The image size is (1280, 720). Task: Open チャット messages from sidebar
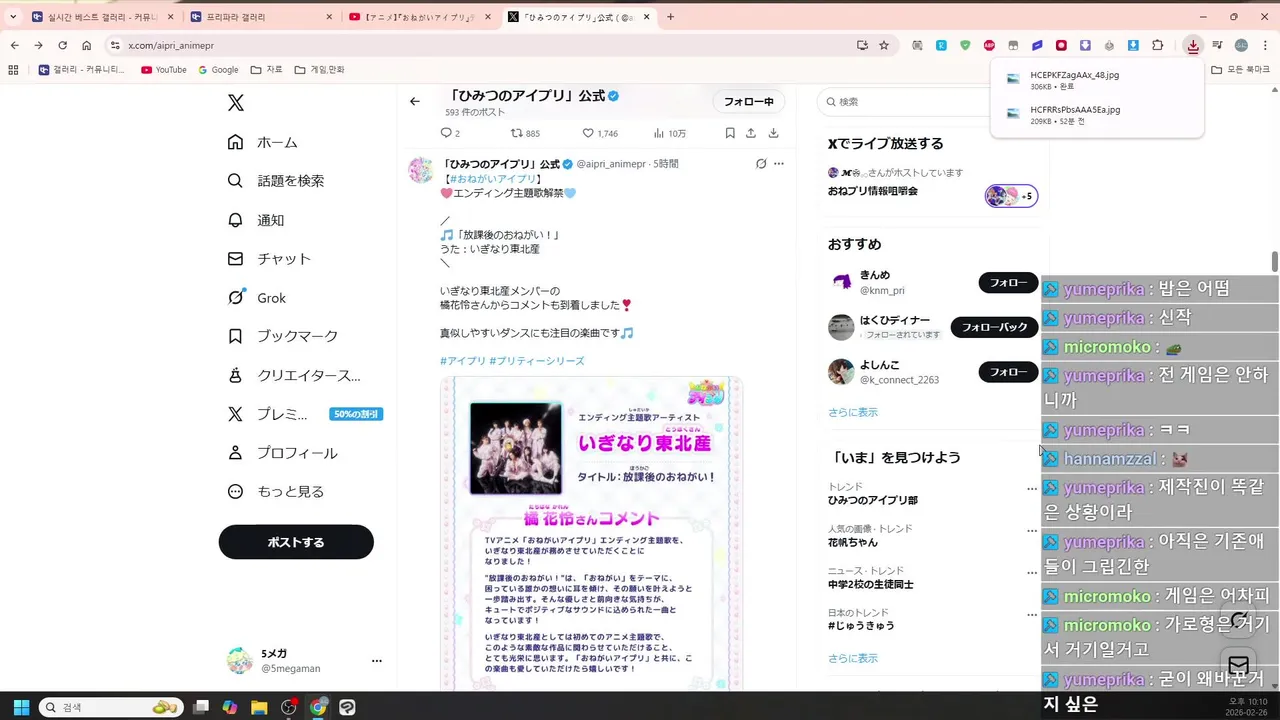(269, 259)
